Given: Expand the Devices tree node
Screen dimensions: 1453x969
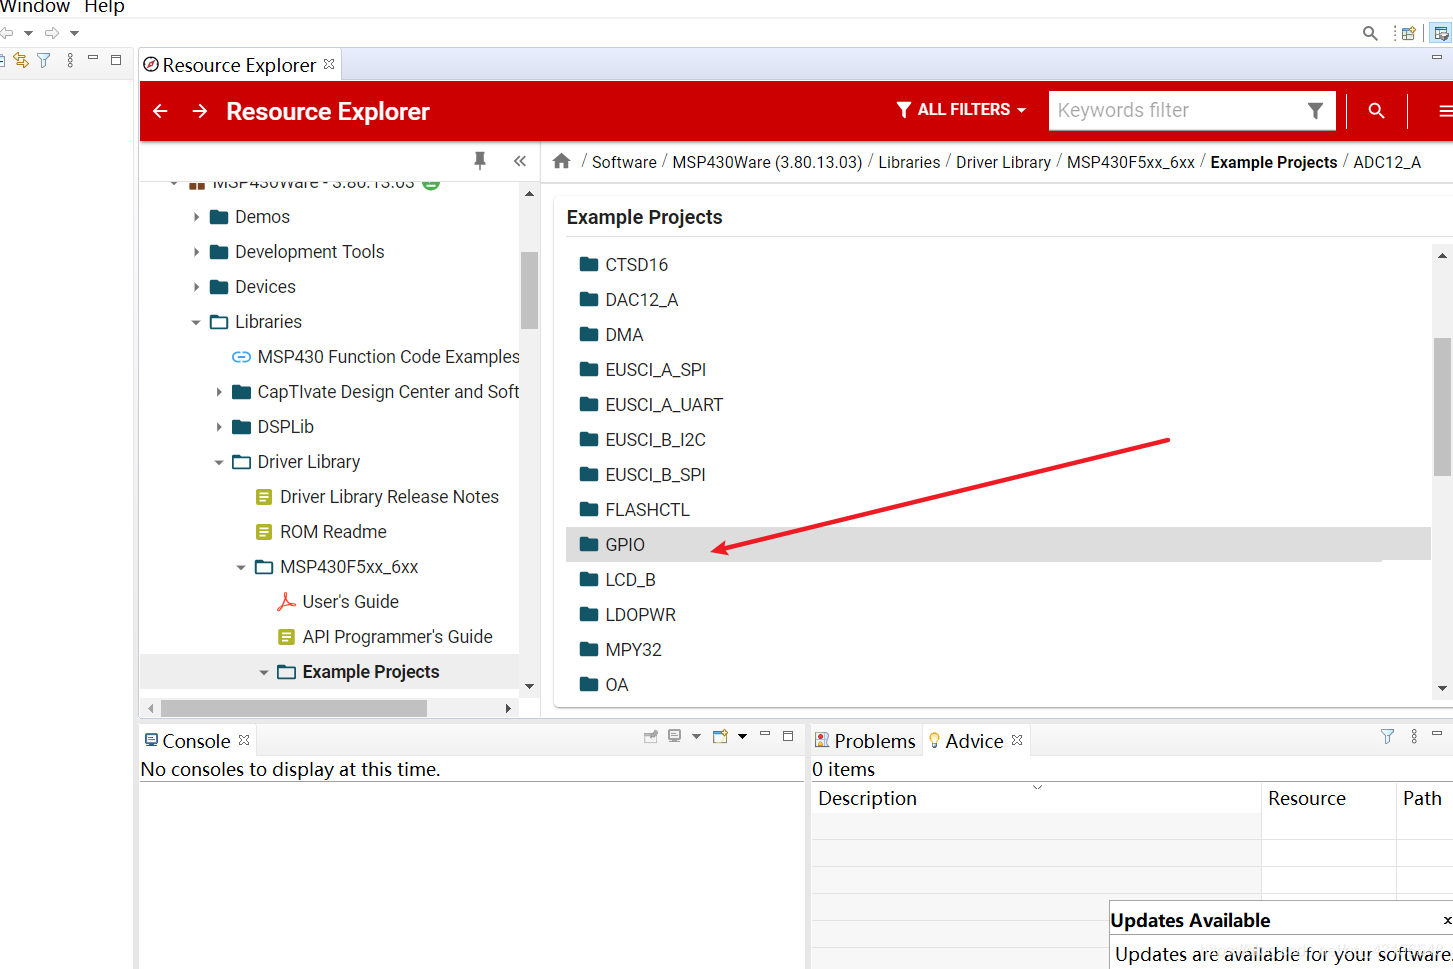Looking at the screenshot, I should [x=196, y=287].
